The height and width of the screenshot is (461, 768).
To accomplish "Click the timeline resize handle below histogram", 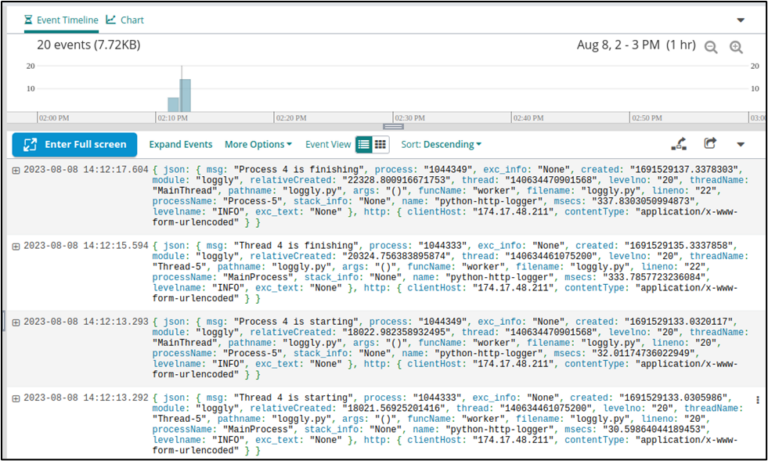I will click(394, 126).
